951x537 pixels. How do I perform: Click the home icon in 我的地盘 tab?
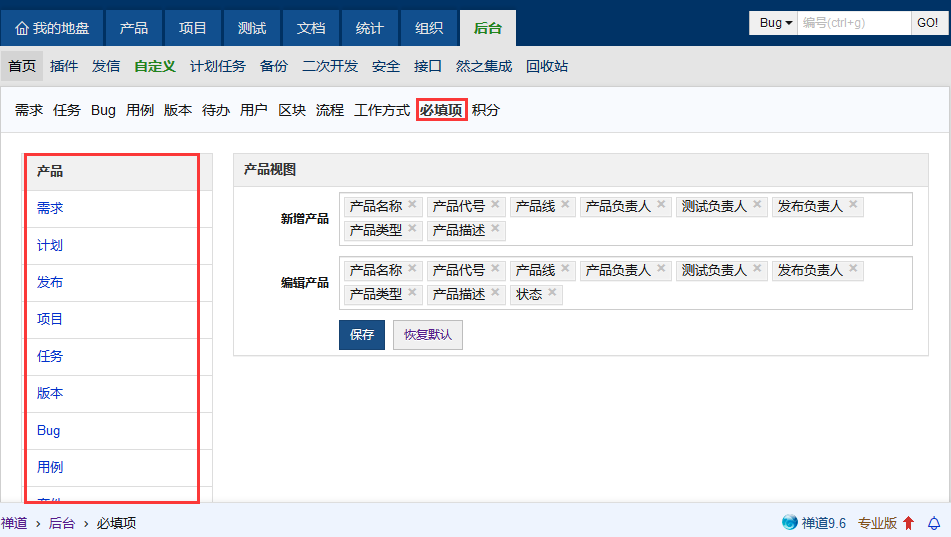[22, 29]
